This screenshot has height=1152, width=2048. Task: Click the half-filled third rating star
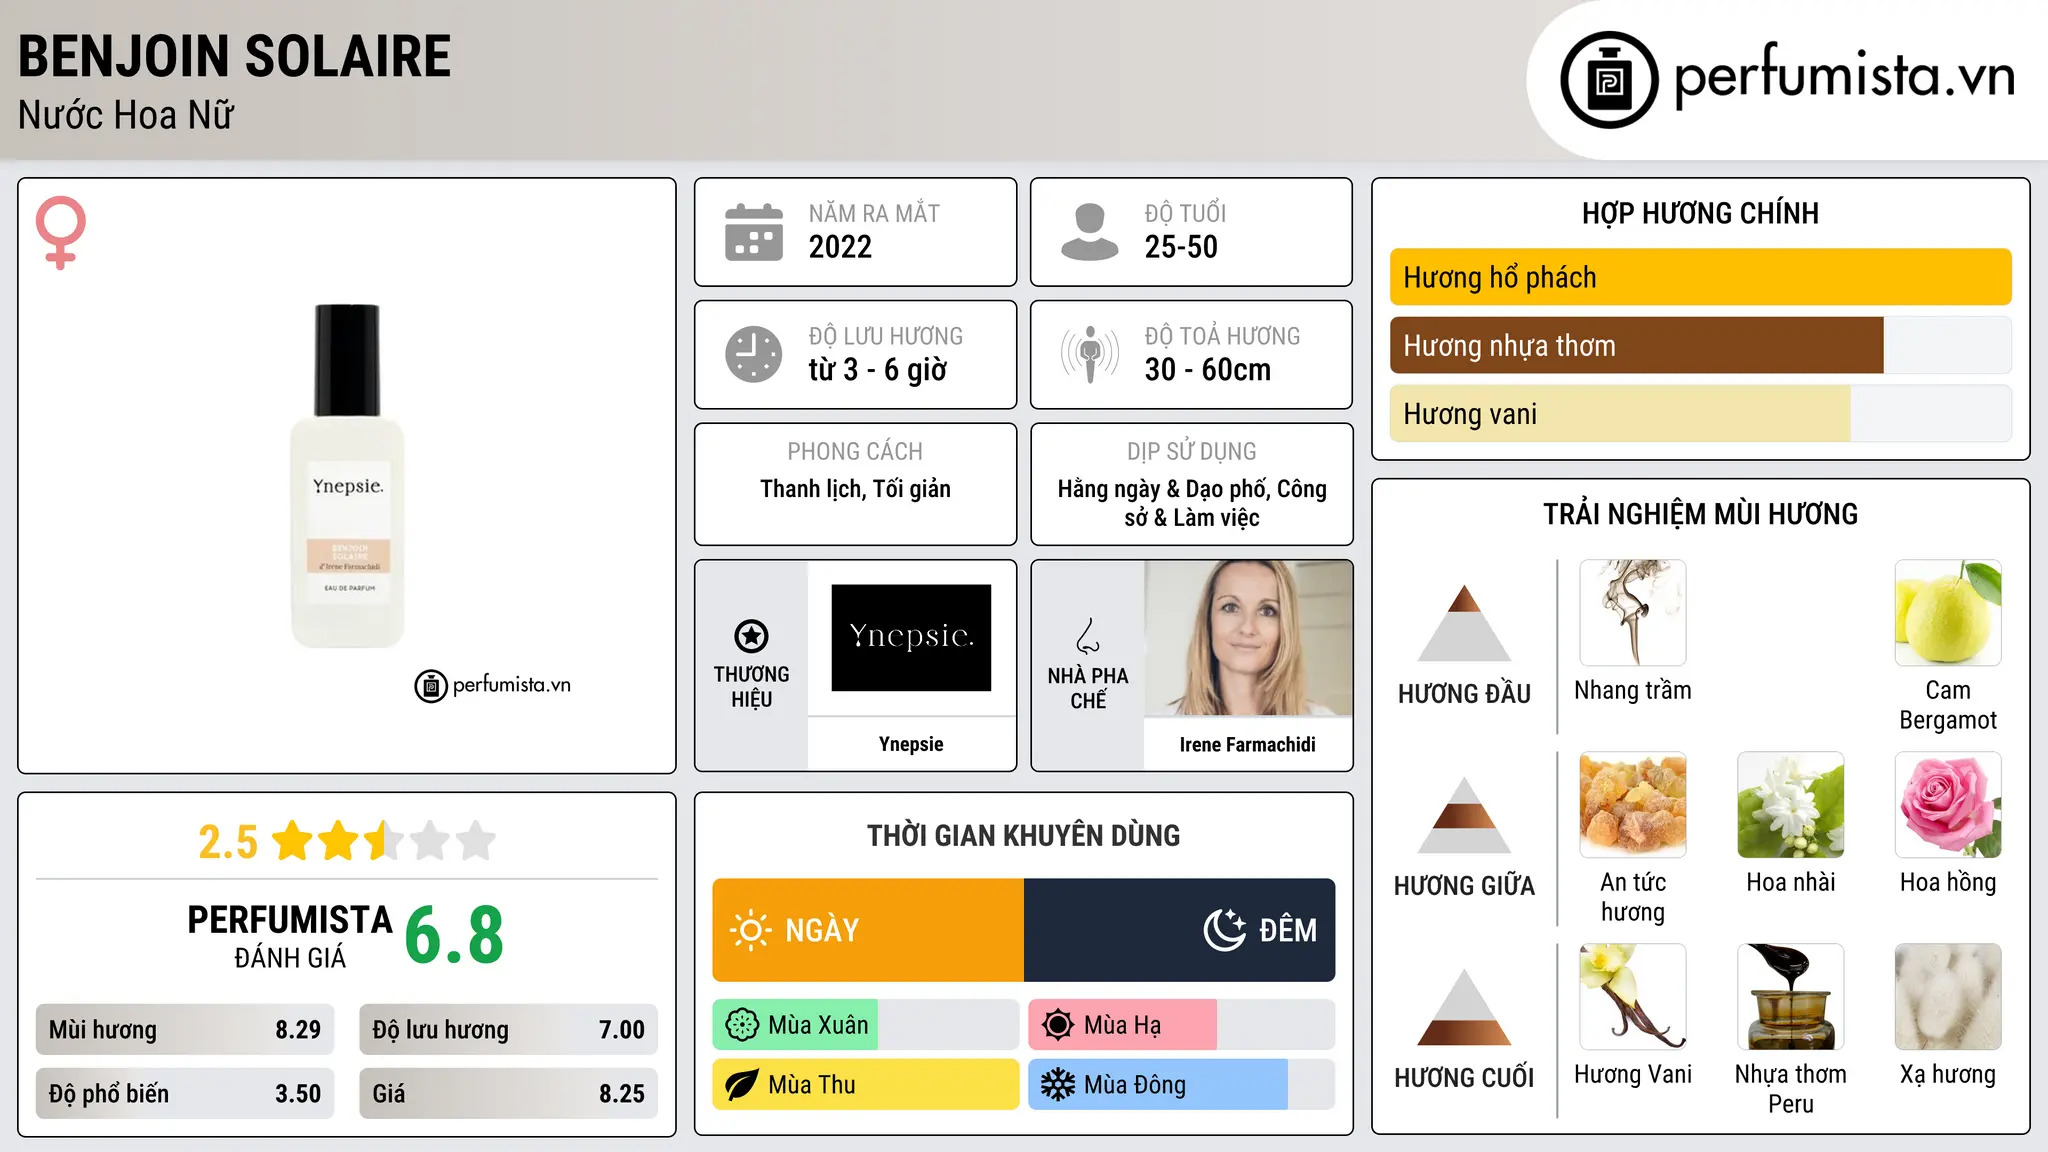click(383, 841)
